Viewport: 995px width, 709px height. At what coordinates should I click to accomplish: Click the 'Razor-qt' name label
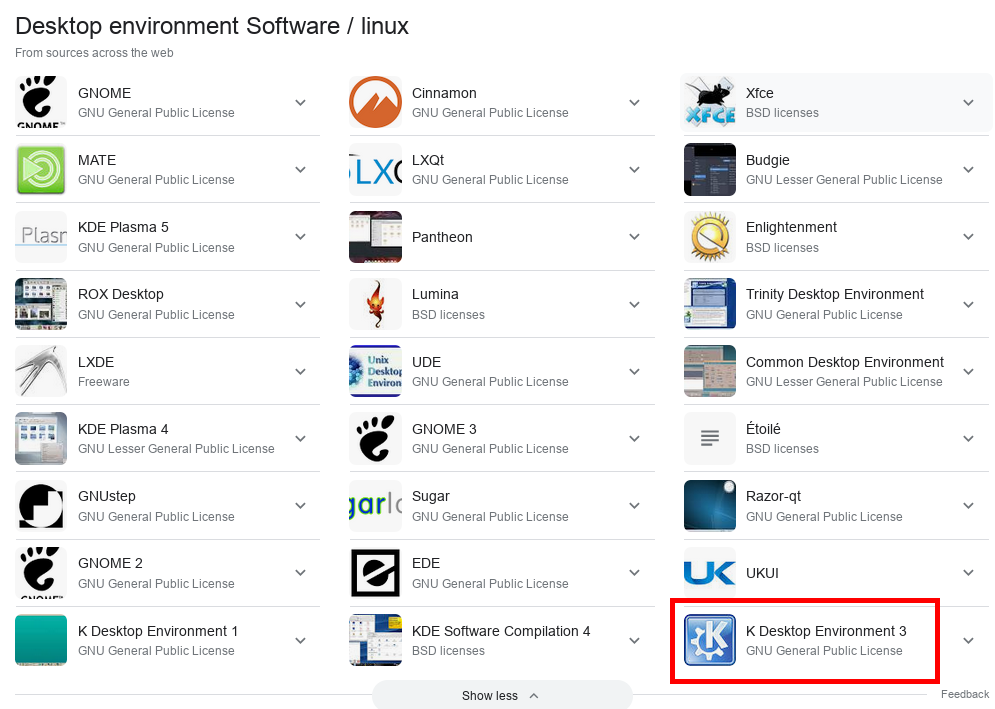[x=773, y=496]
